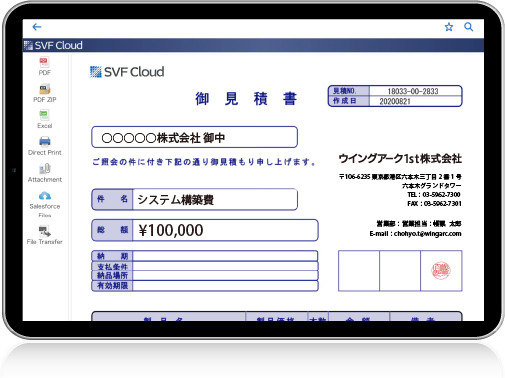The height and width of the screenshot is (378, 505).
Task: Export the form to Excel
Action: tap(44, 119)
